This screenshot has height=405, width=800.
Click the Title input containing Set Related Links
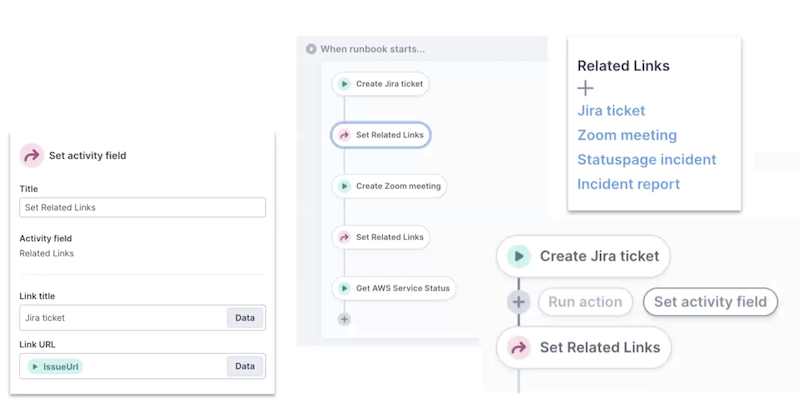pos(142,207)
